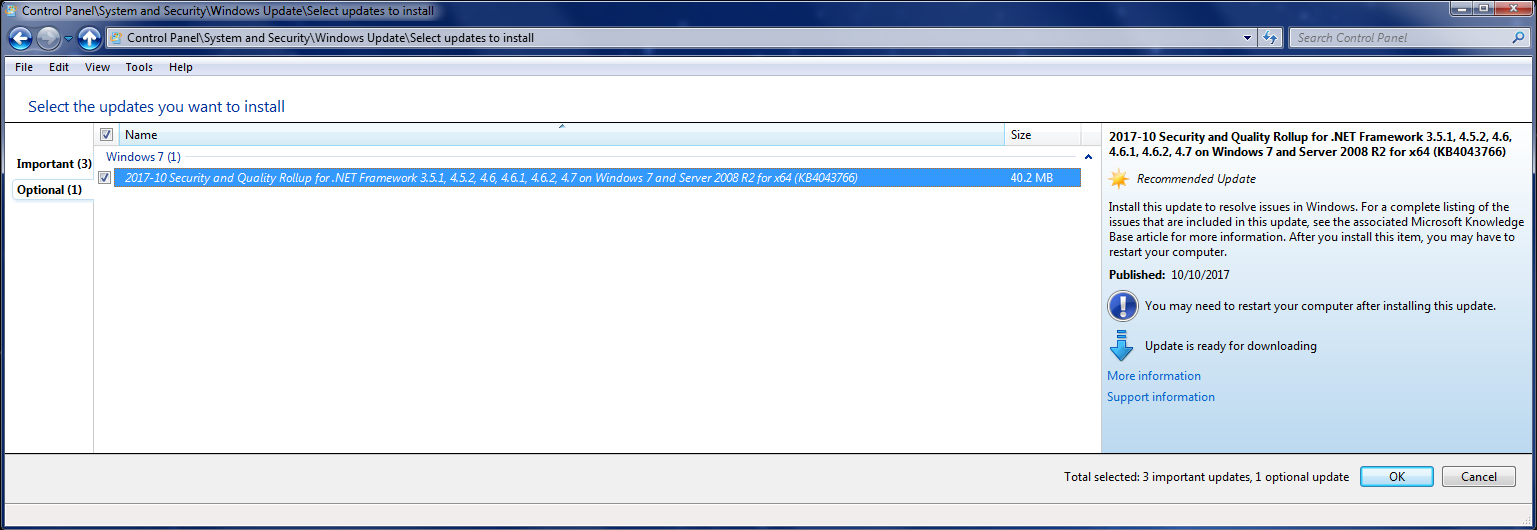Open the recent pages dropdown arrow
Screen dimensions: 1537x530
pyautogui.click(x=68, y=39)
